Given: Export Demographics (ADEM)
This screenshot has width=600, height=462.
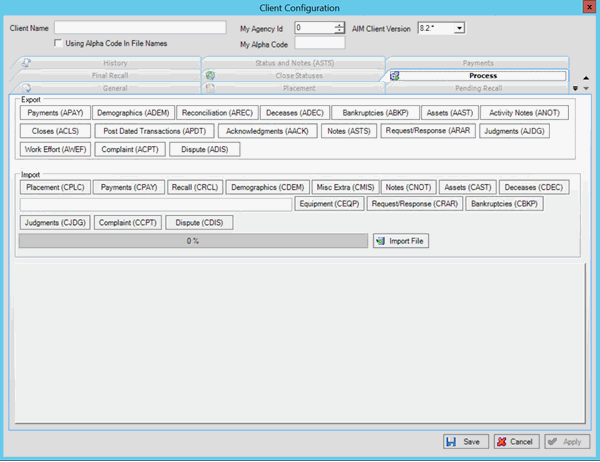Looking at the screenshot, I should pos(133,113).
